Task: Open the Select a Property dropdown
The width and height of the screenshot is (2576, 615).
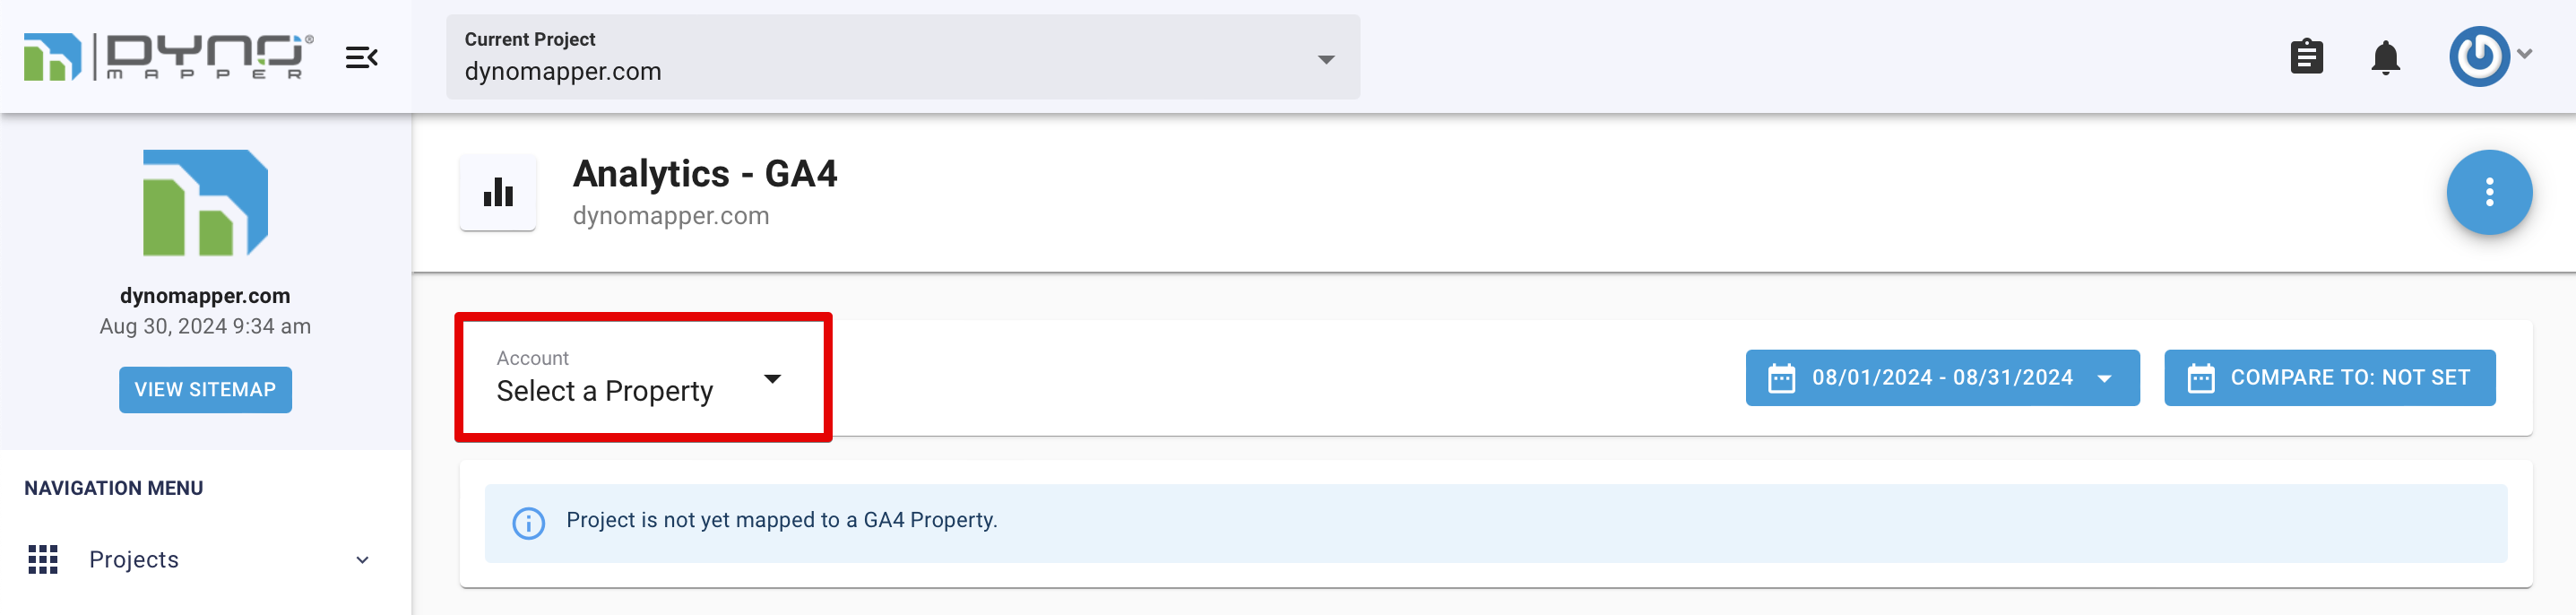Action: coord(640,378)
